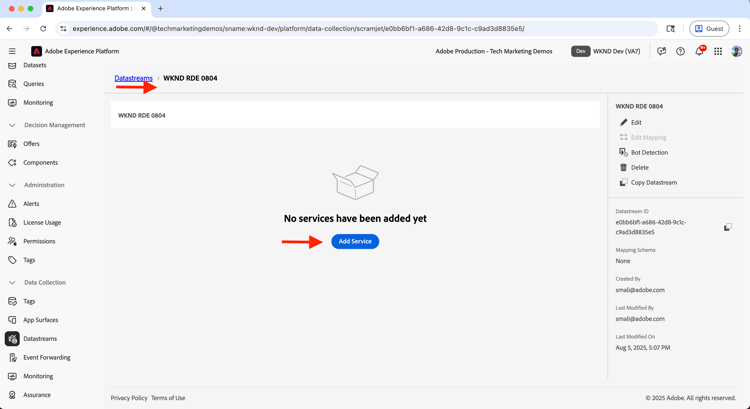Image resolution: width=750 pixels, height=409 pixels.
Task: Click the Add Service button
Action: 355,242
